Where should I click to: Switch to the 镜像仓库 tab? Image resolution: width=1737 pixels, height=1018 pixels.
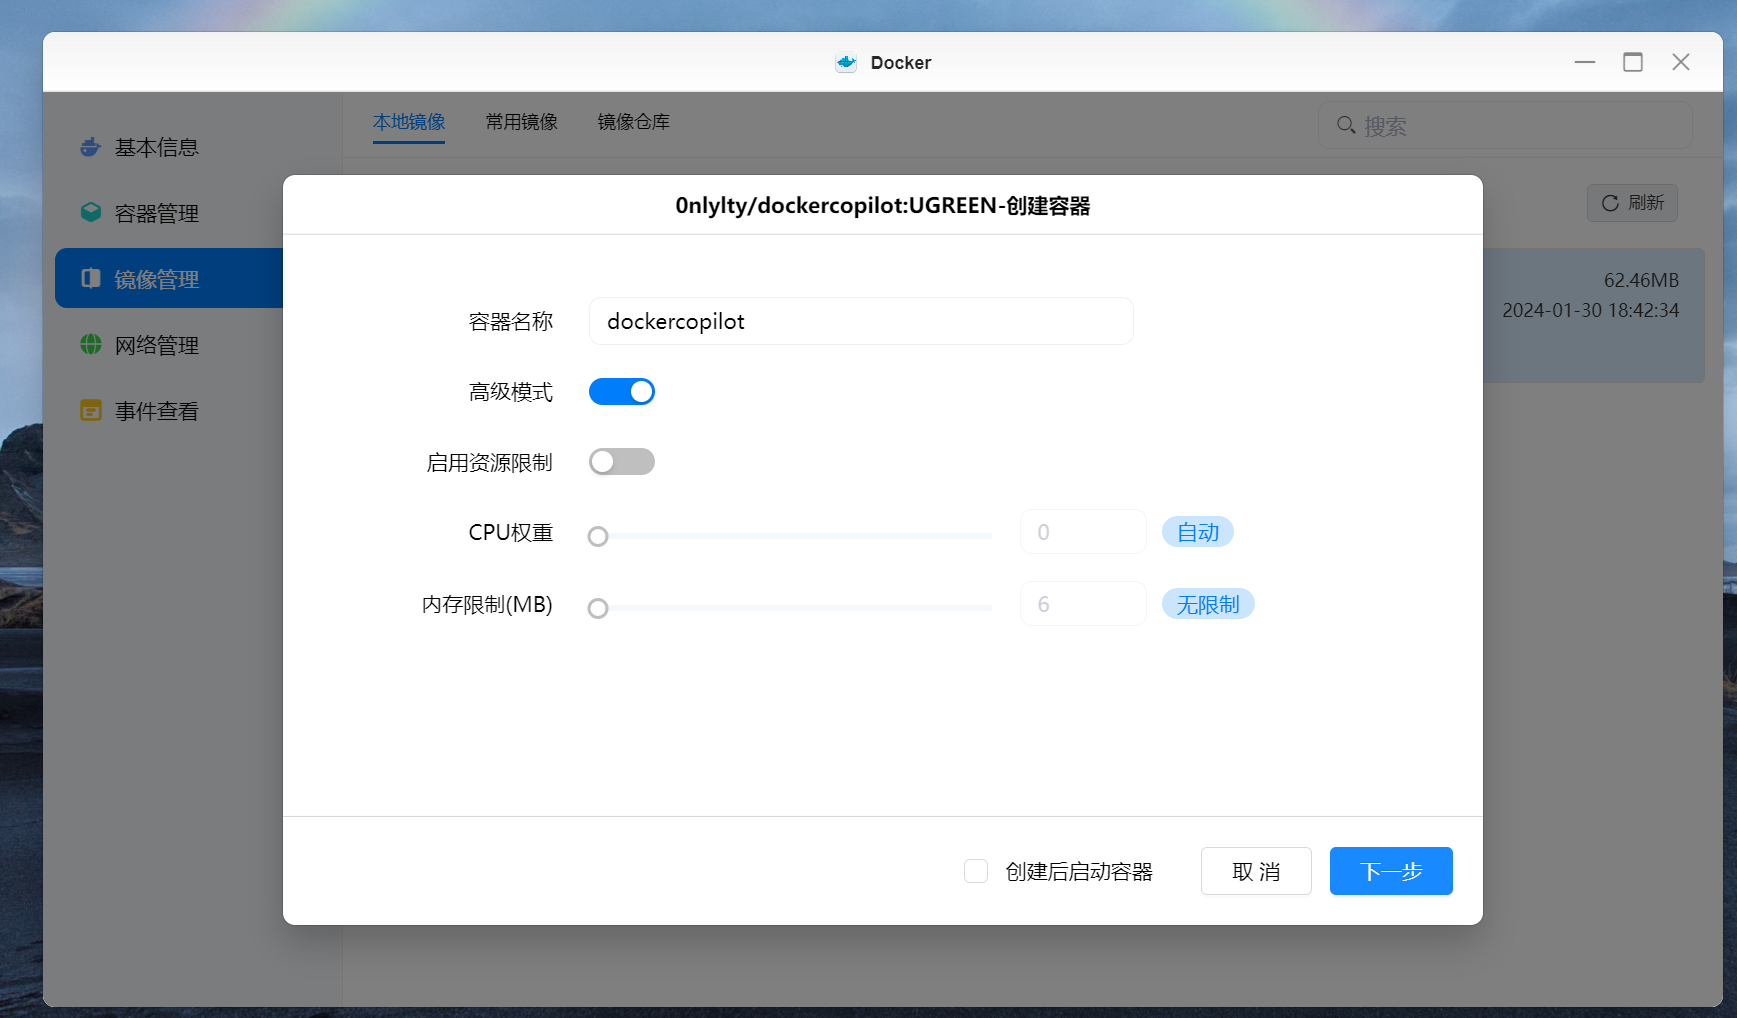634,122
